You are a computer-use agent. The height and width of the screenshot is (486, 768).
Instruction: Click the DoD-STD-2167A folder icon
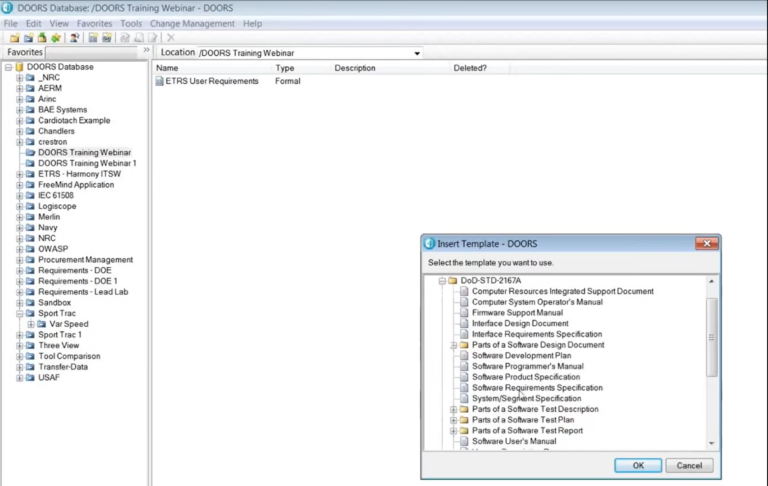pos(453,281)
